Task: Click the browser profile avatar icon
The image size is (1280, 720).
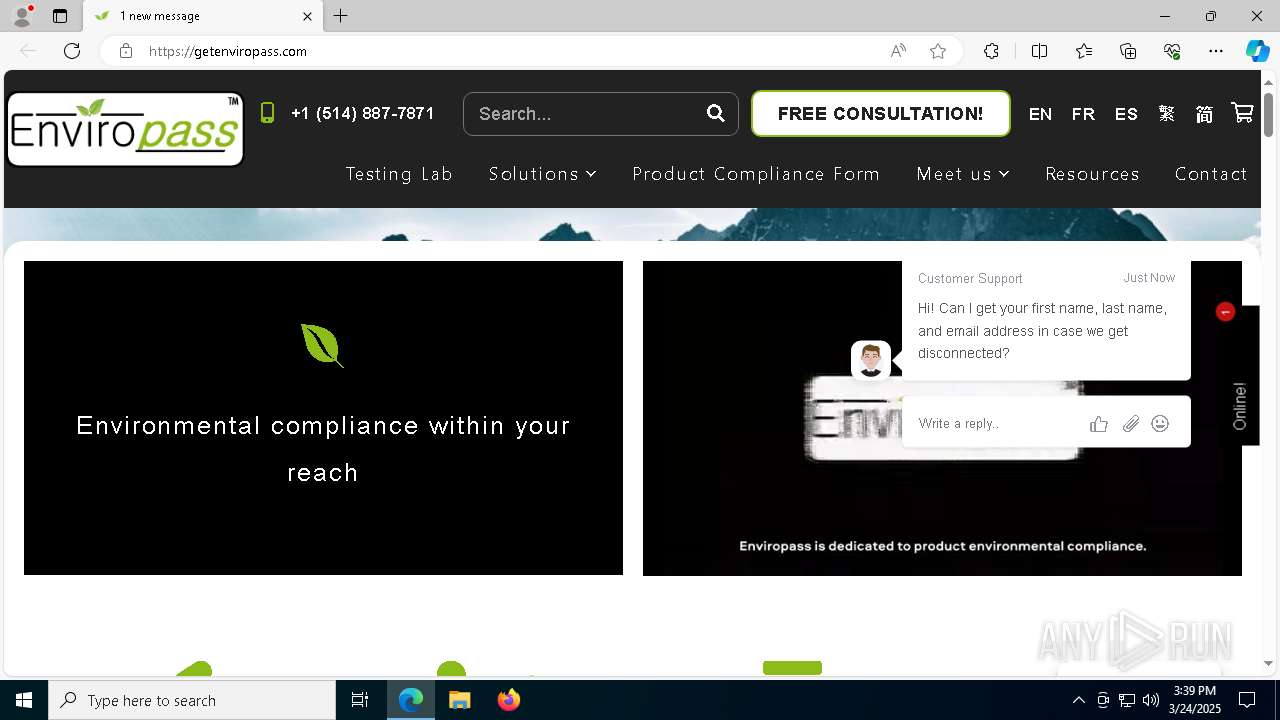Action: [x=22, y=16]
